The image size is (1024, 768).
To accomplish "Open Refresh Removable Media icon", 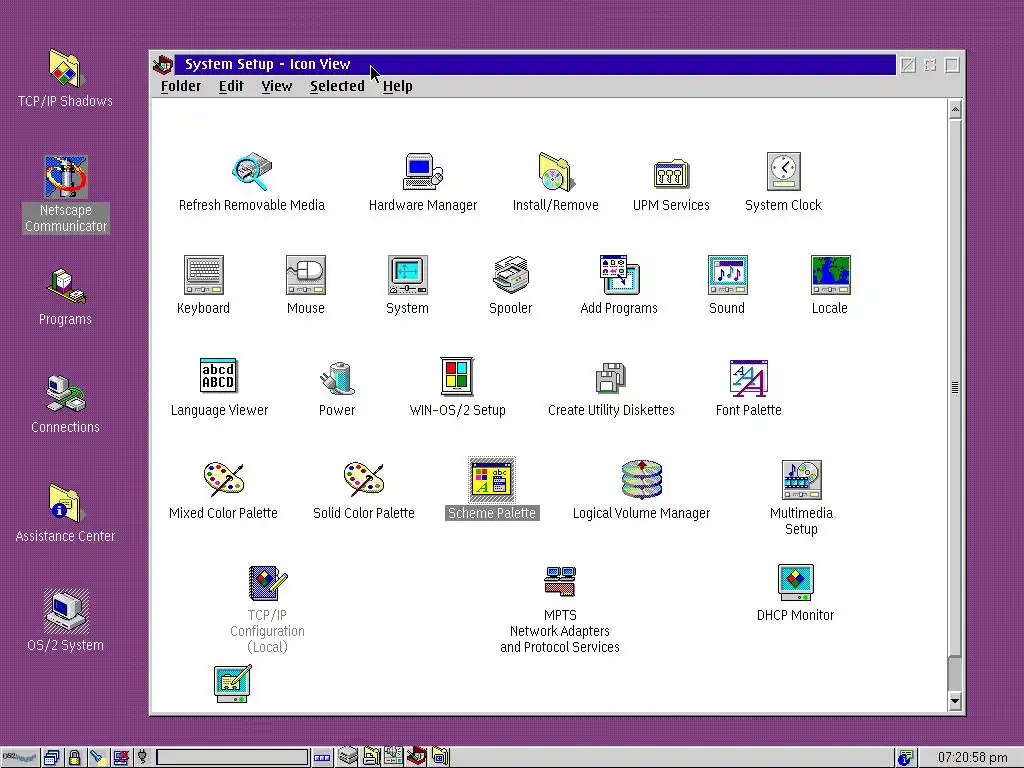I will click(x=252, y=172).
